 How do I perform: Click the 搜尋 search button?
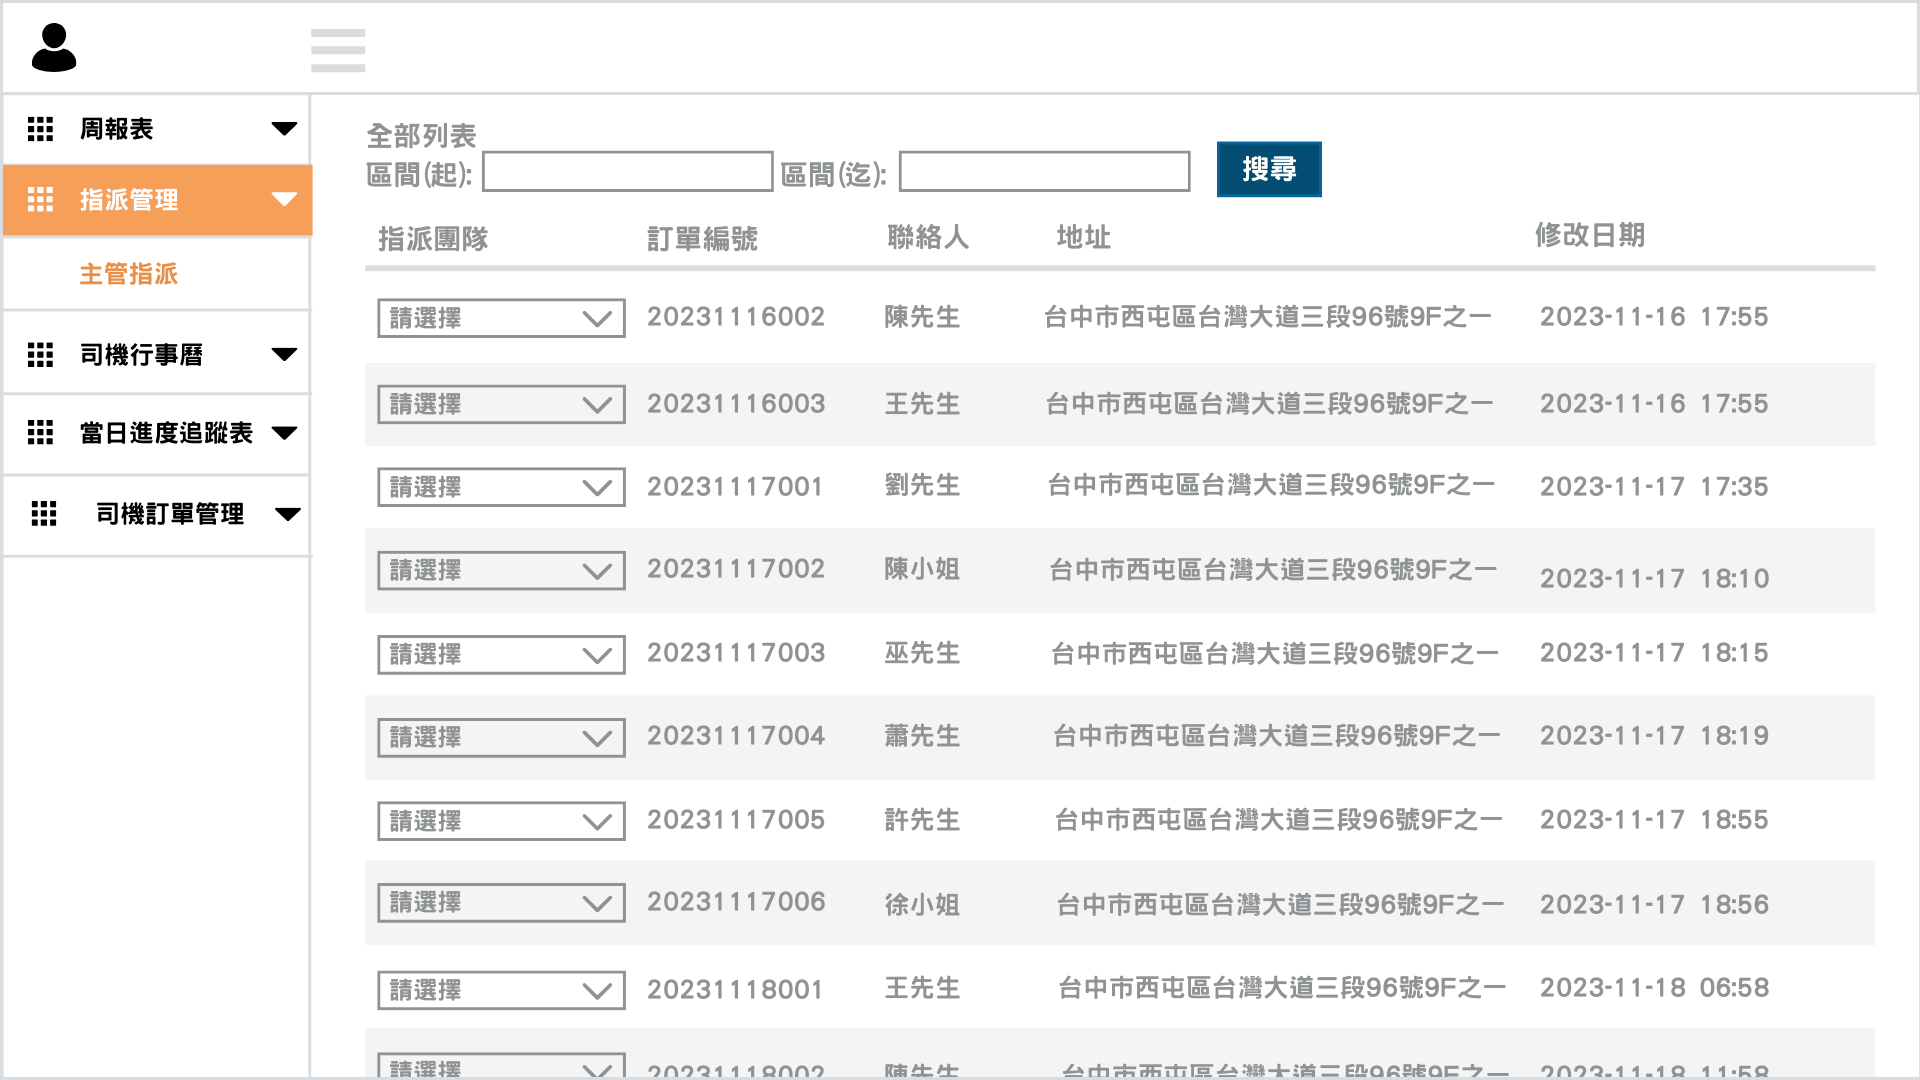[x=1269, y=169]
